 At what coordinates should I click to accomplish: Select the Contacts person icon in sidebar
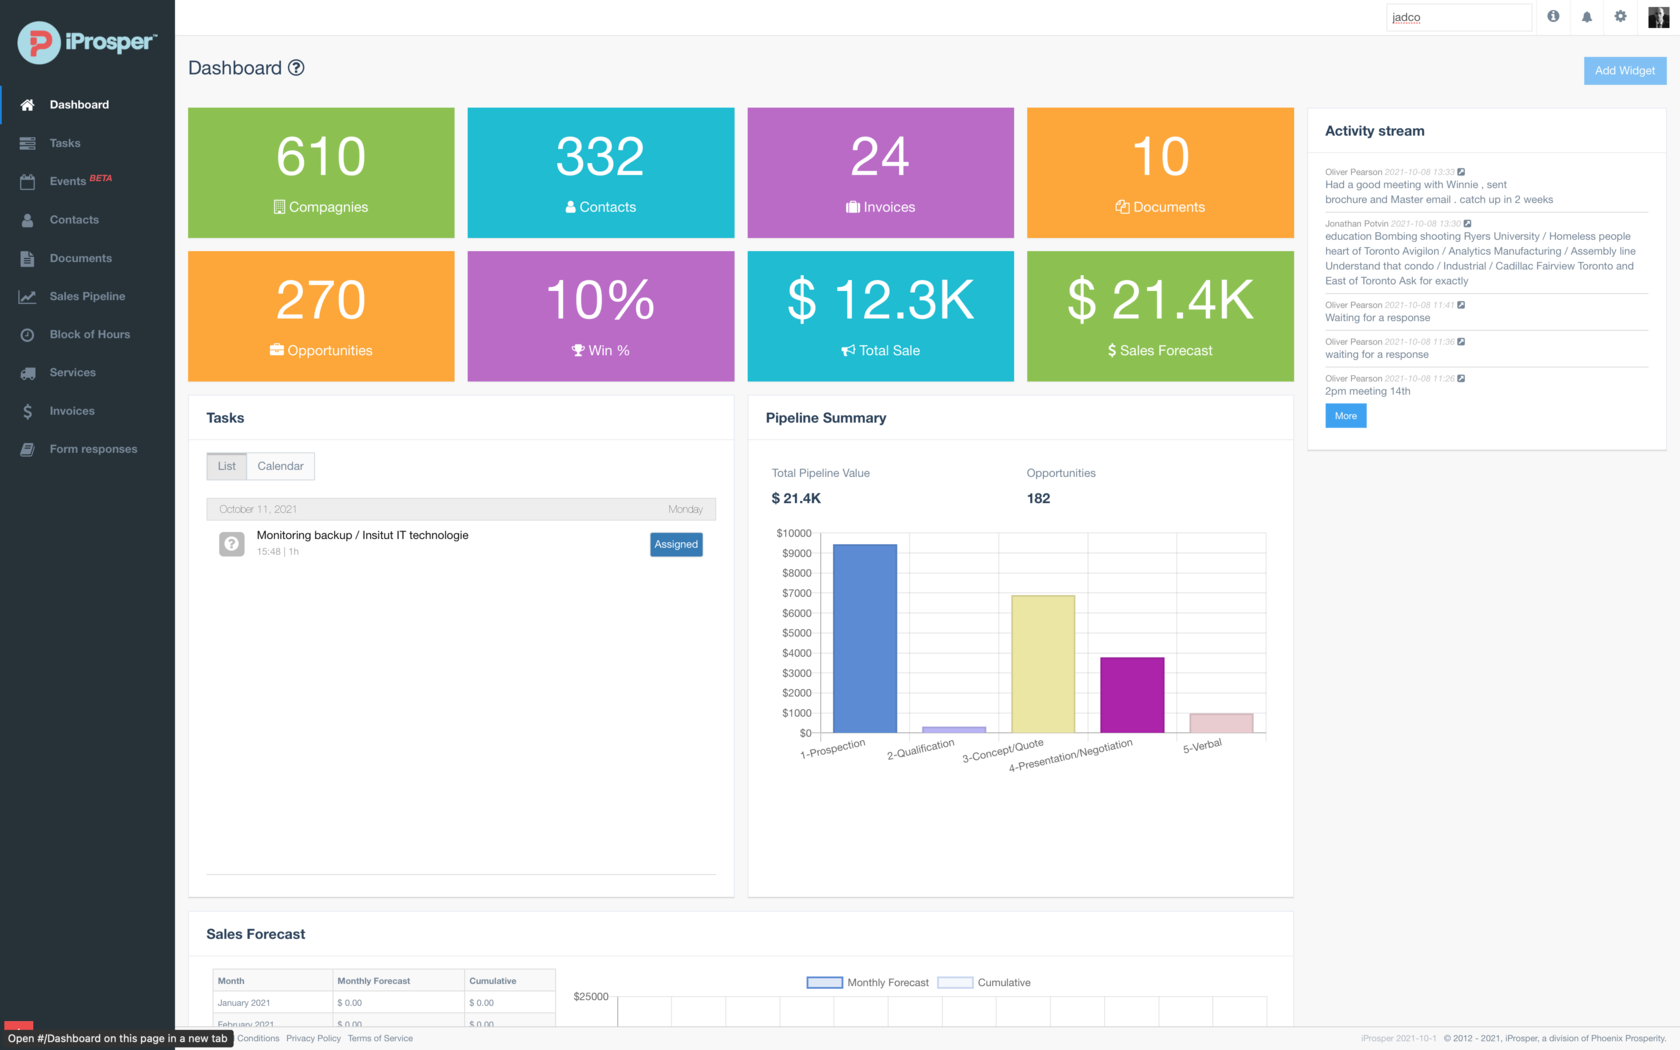tap(27, 220)
